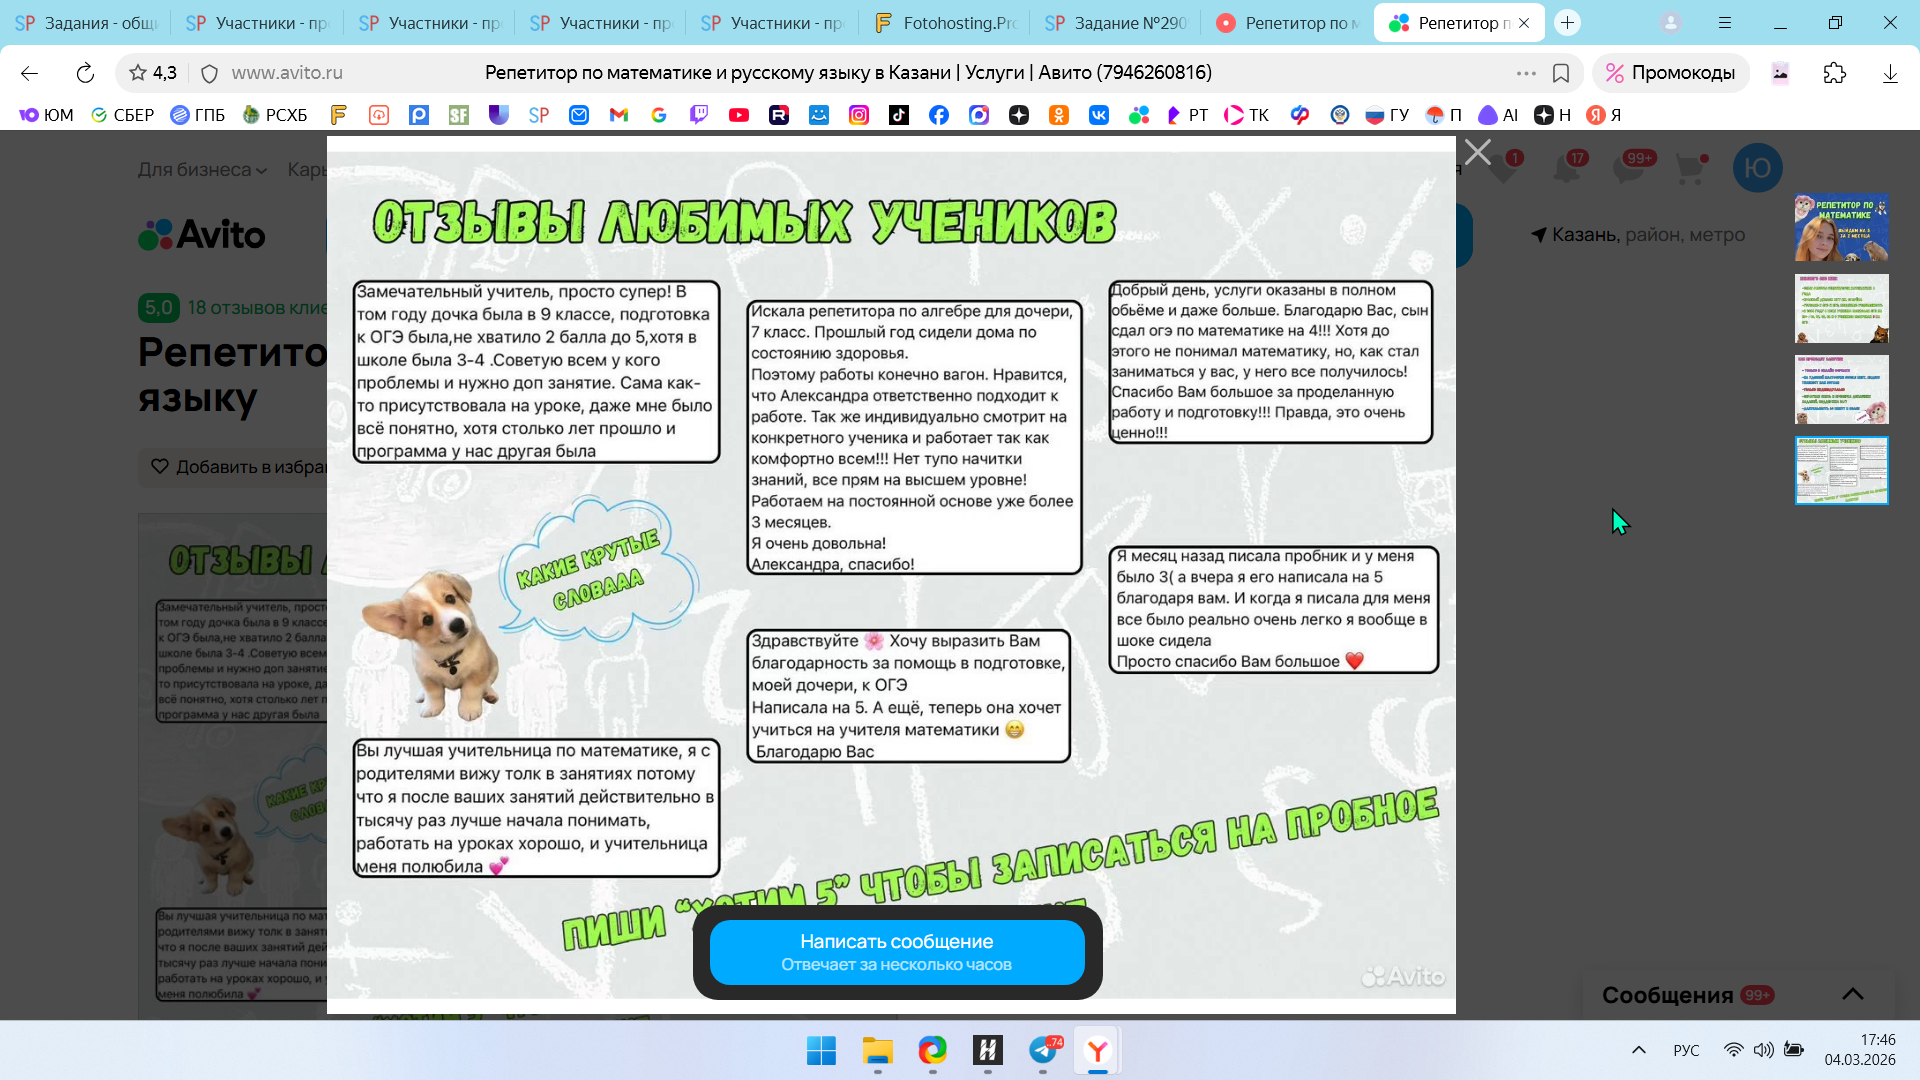This screenshot has width=1920, height=1080.
Task: Open browser downloads icon
Action: pos(1890,73)
